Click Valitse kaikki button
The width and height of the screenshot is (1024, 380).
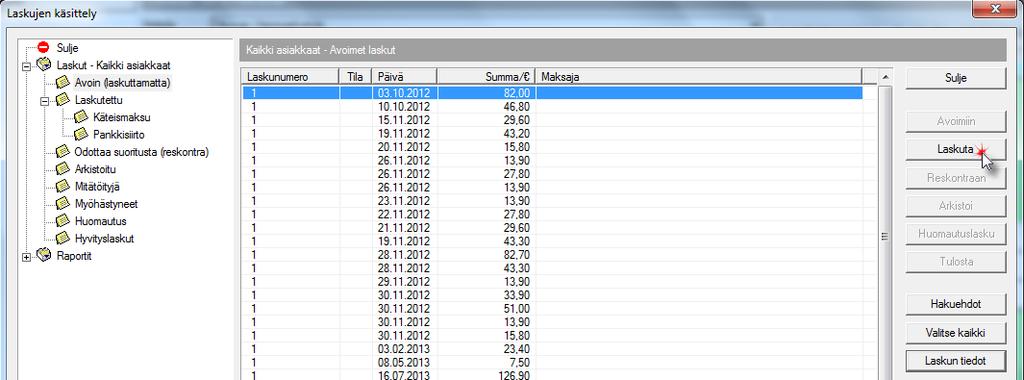point(955,332)
